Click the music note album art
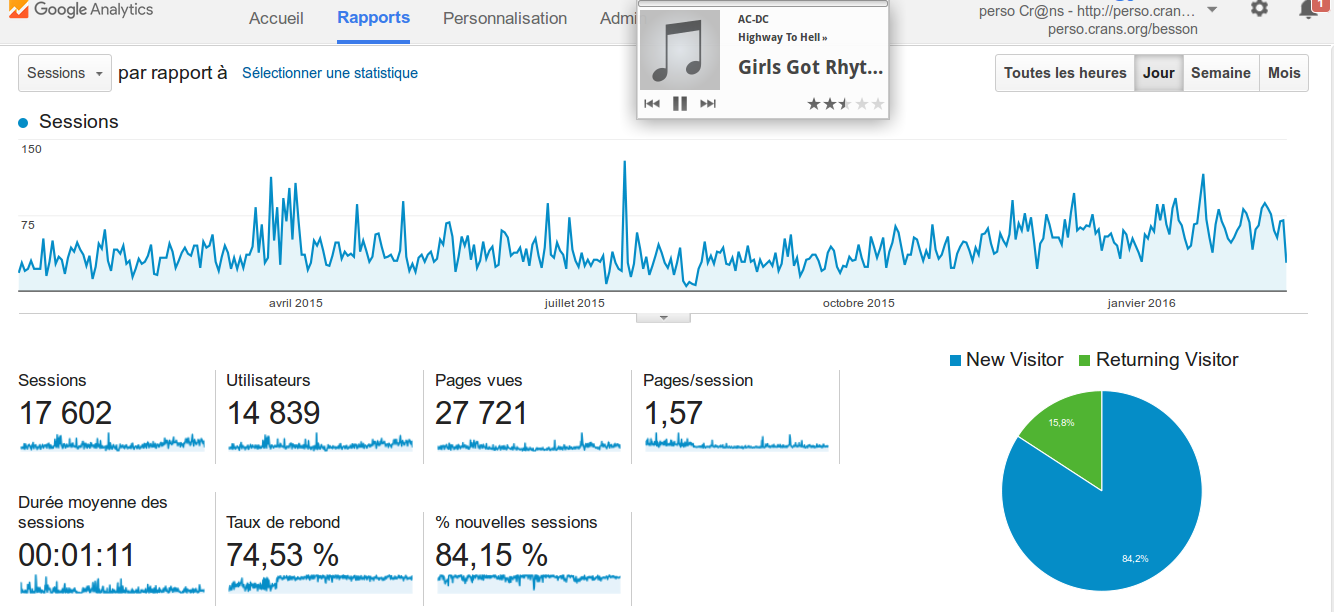Viewport: 1334px width, 612px height. (679, 50)
